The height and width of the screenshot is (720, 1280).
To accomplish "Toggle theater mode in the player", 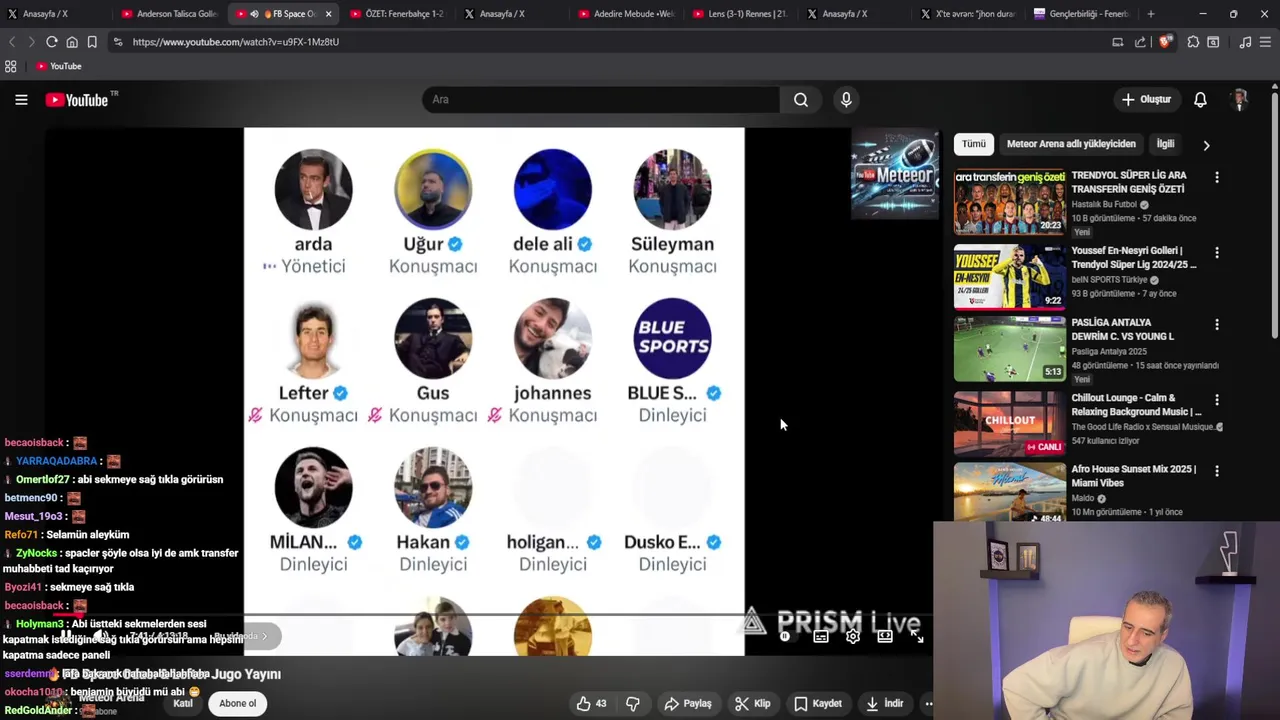I will 885,636.
